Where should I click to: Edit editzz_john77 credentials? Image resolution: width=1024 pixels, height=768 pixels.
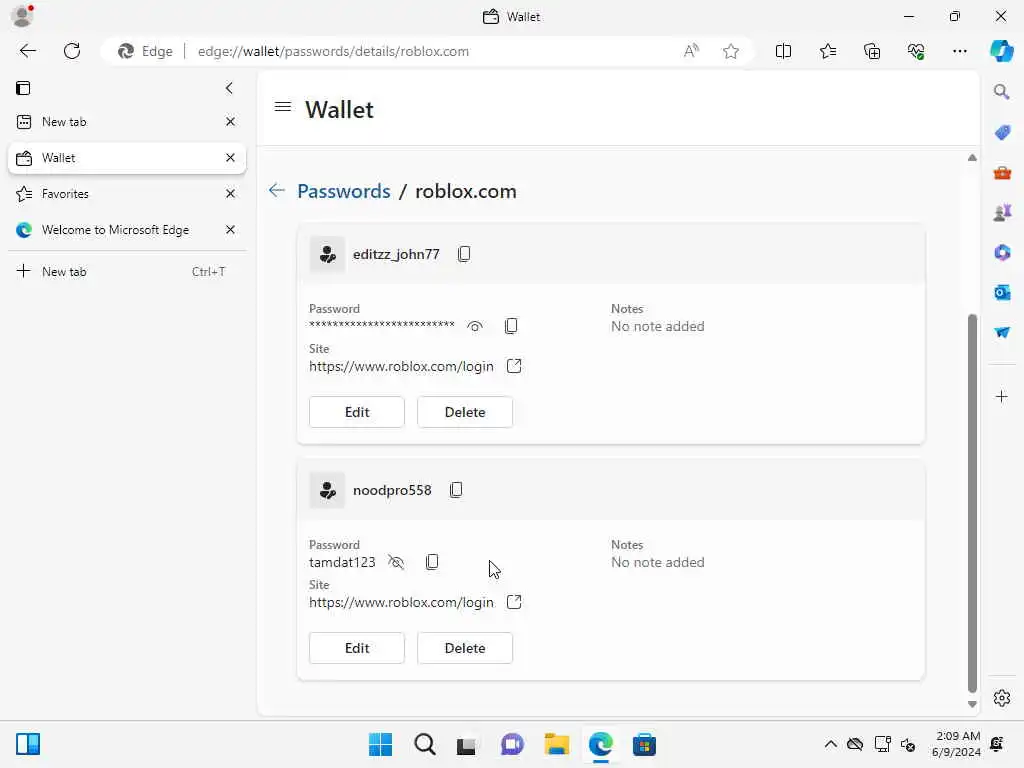[x=357, y=412]
